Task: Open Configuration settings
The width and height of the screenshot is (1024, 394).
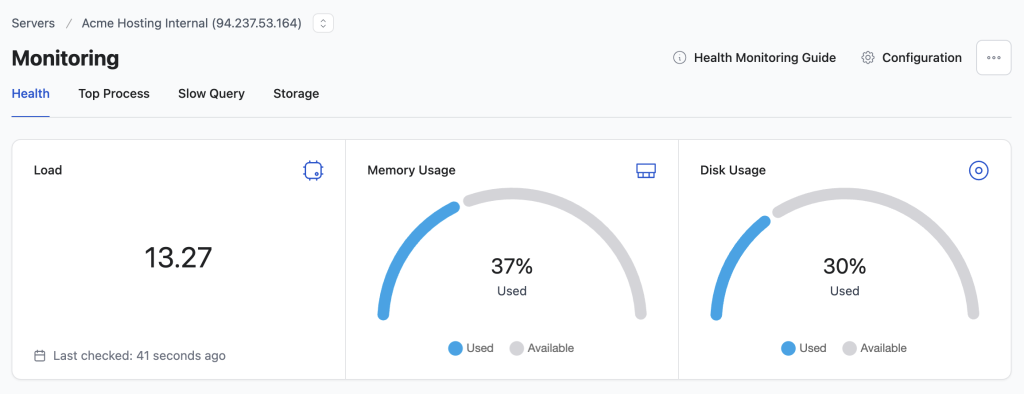Action: coord(921,57)
